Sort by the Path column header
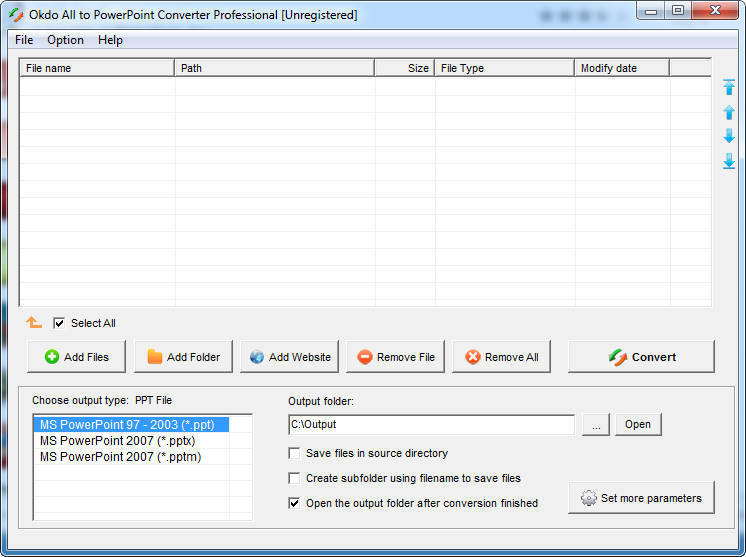 pos(275,68)
